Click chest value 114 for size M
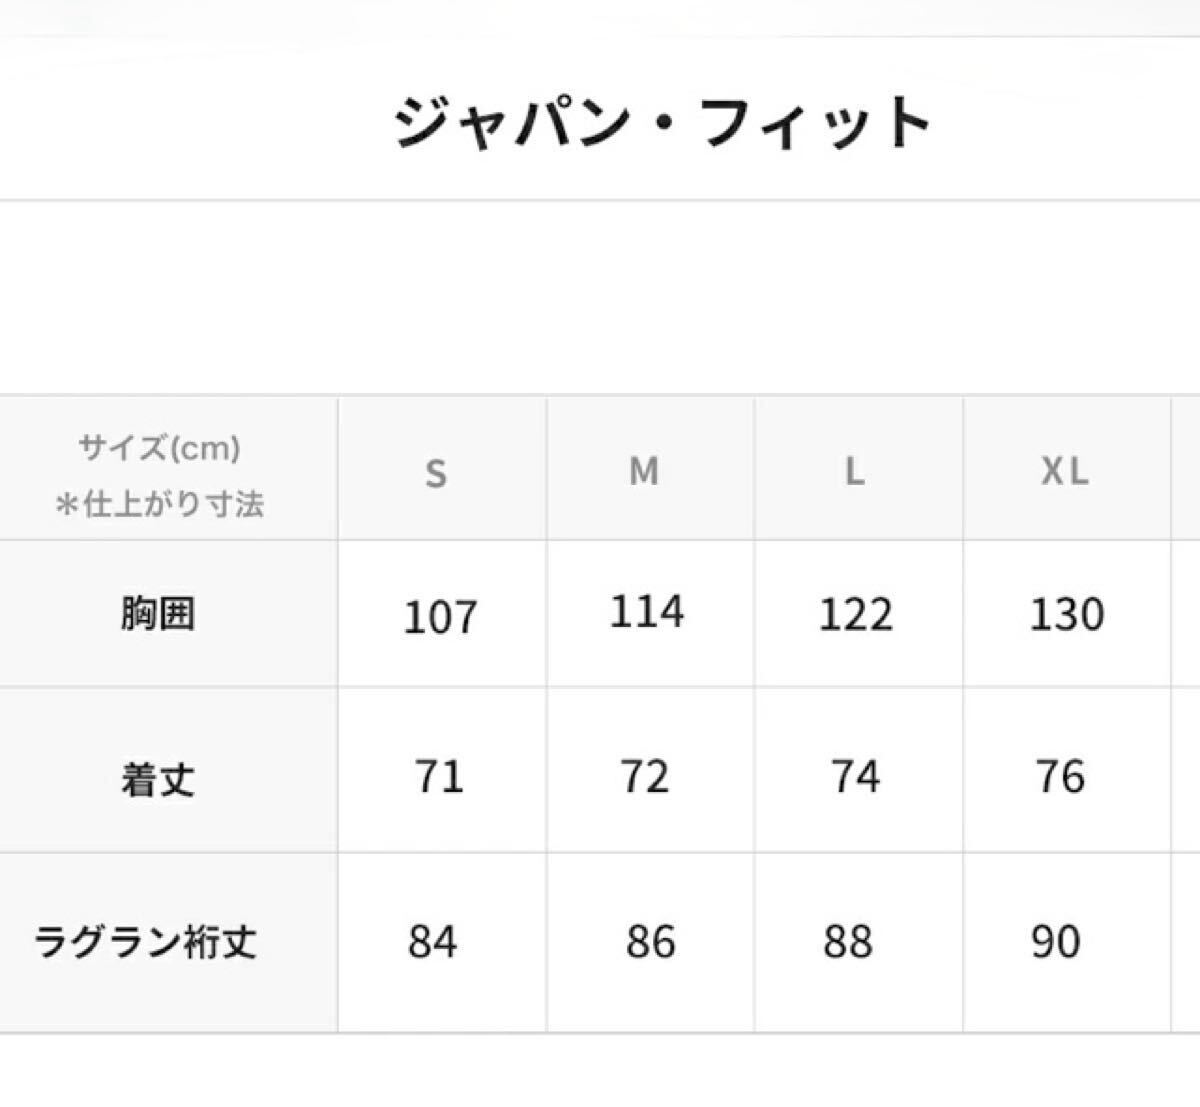Screen dimensions: 1200x1107 tap(647, 612)
